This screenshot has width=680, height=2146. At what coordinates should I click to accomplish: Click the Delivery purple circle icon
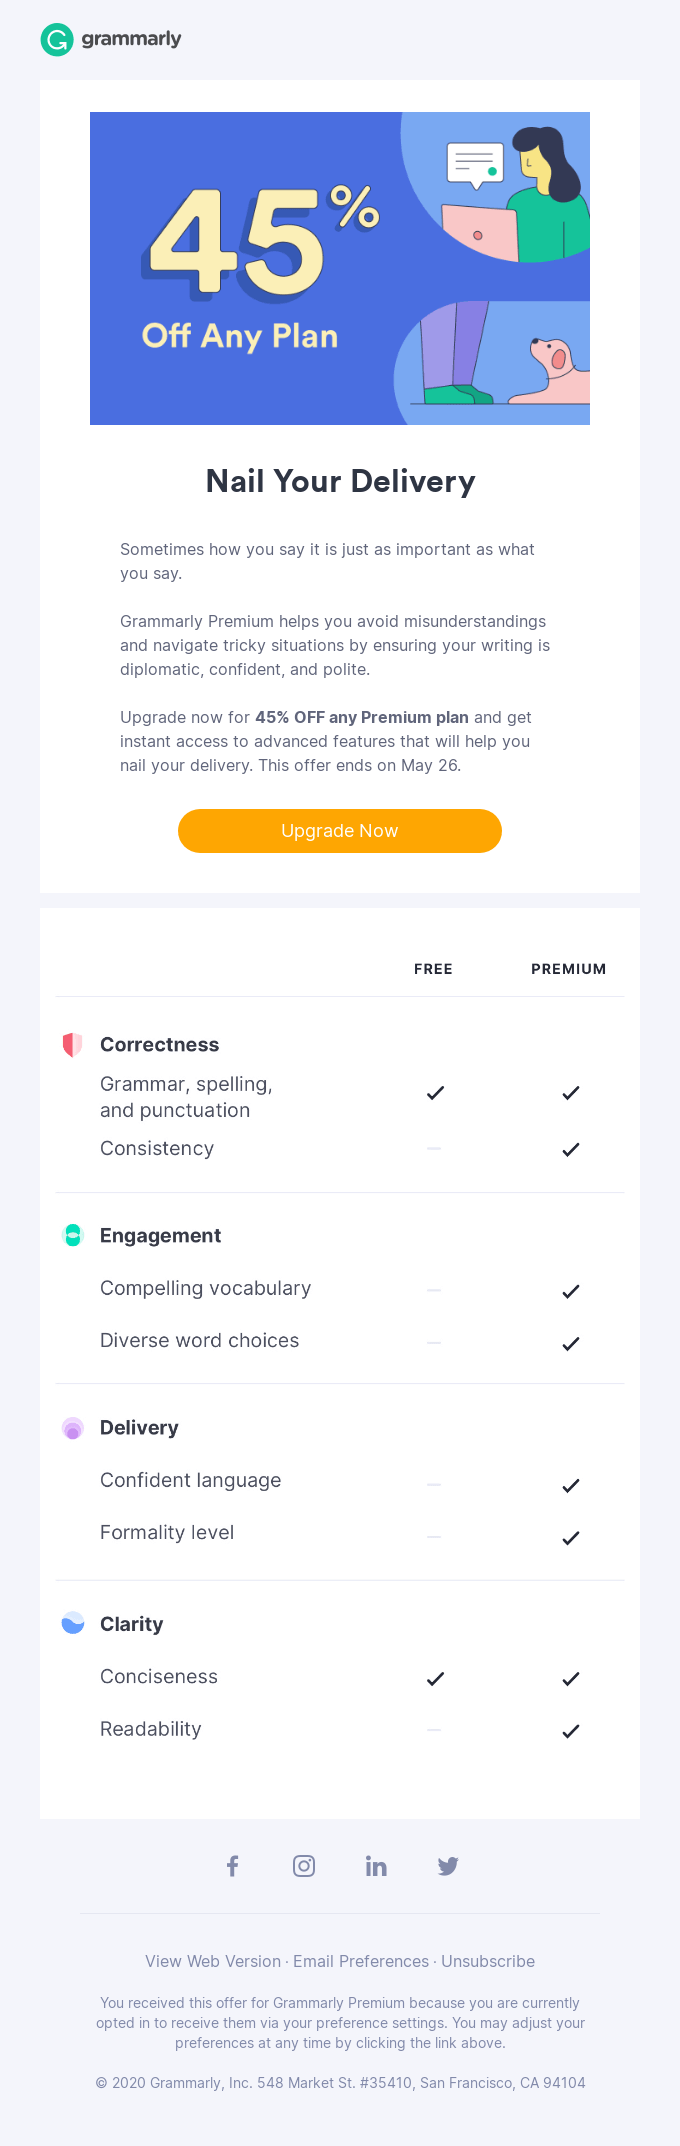click(x=71, y=1428)
